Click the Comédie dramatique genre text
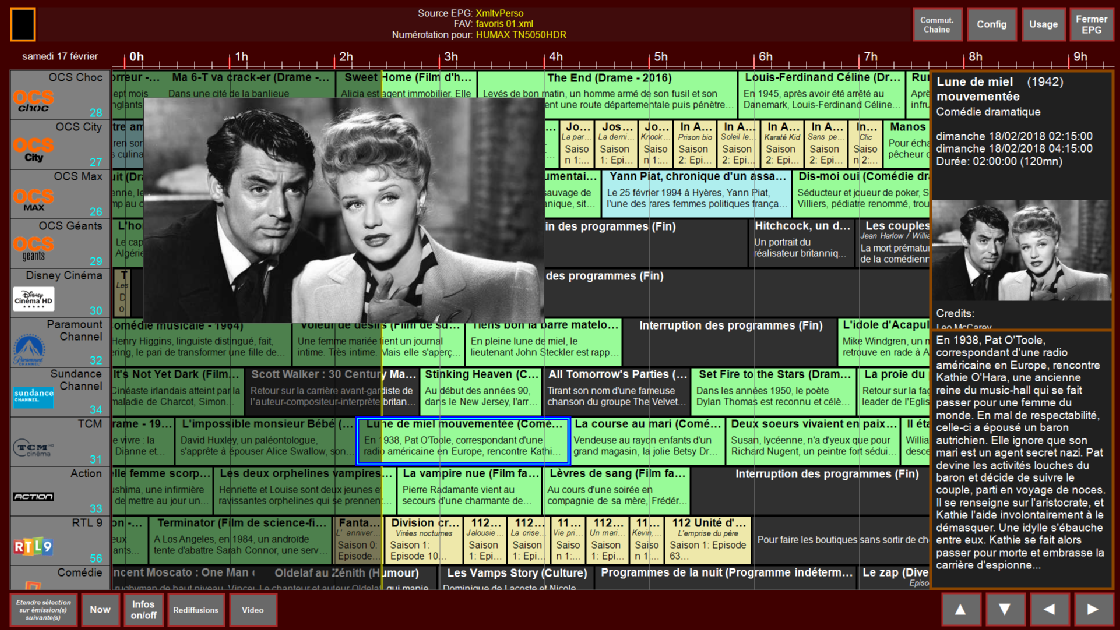Viewport: 1120px width, 630px height. tap(988, 111)
